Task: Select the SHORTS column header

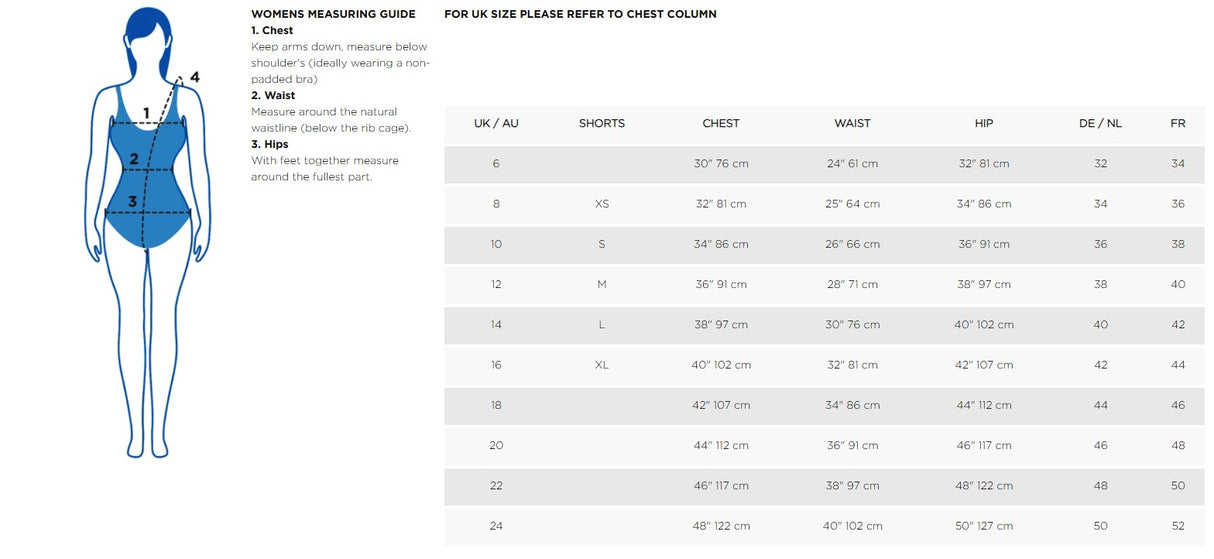Action: pos(601,123)
